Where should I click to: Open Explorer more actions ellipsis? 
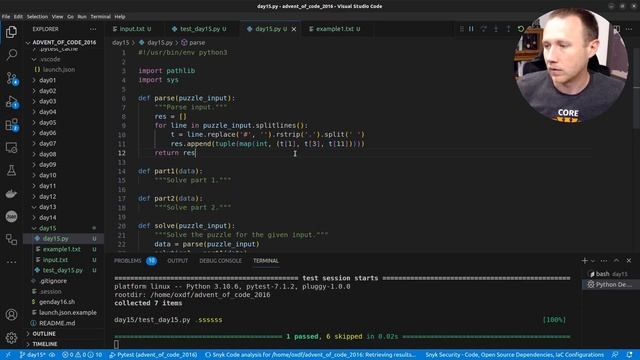point(93,29)
